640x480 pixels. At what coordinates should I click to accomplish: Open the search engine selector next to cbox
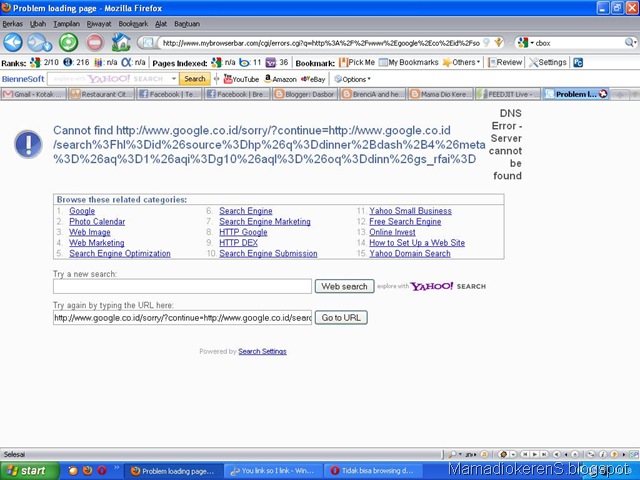(525, 42)
